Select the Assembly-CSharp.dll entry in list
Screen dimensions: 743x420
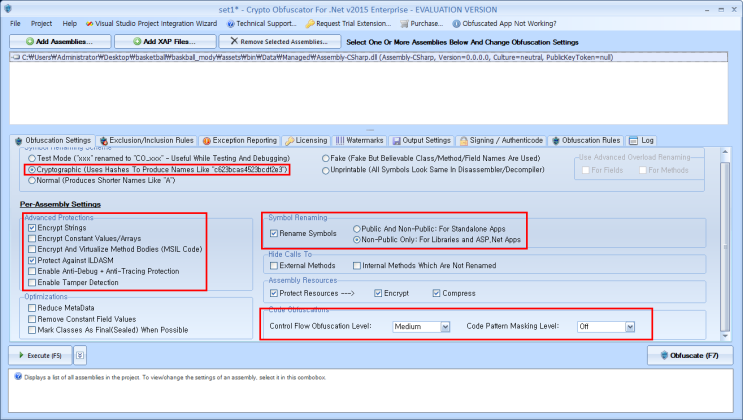click(200, 59)
